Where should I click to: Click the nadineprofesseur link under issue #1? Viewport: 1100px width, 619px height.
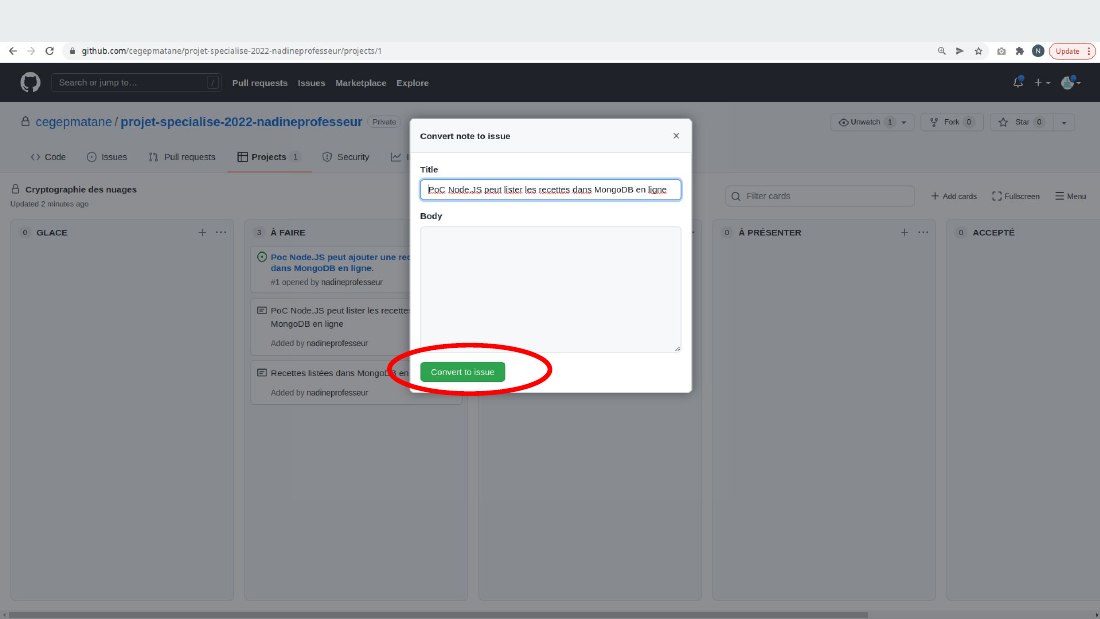point(351,282)
